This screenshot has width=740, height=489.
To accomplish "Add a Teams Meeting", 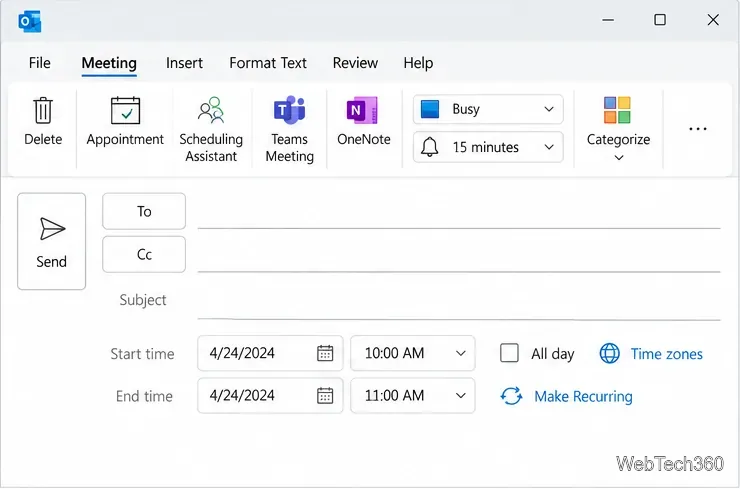I will [x=289, y=129].
